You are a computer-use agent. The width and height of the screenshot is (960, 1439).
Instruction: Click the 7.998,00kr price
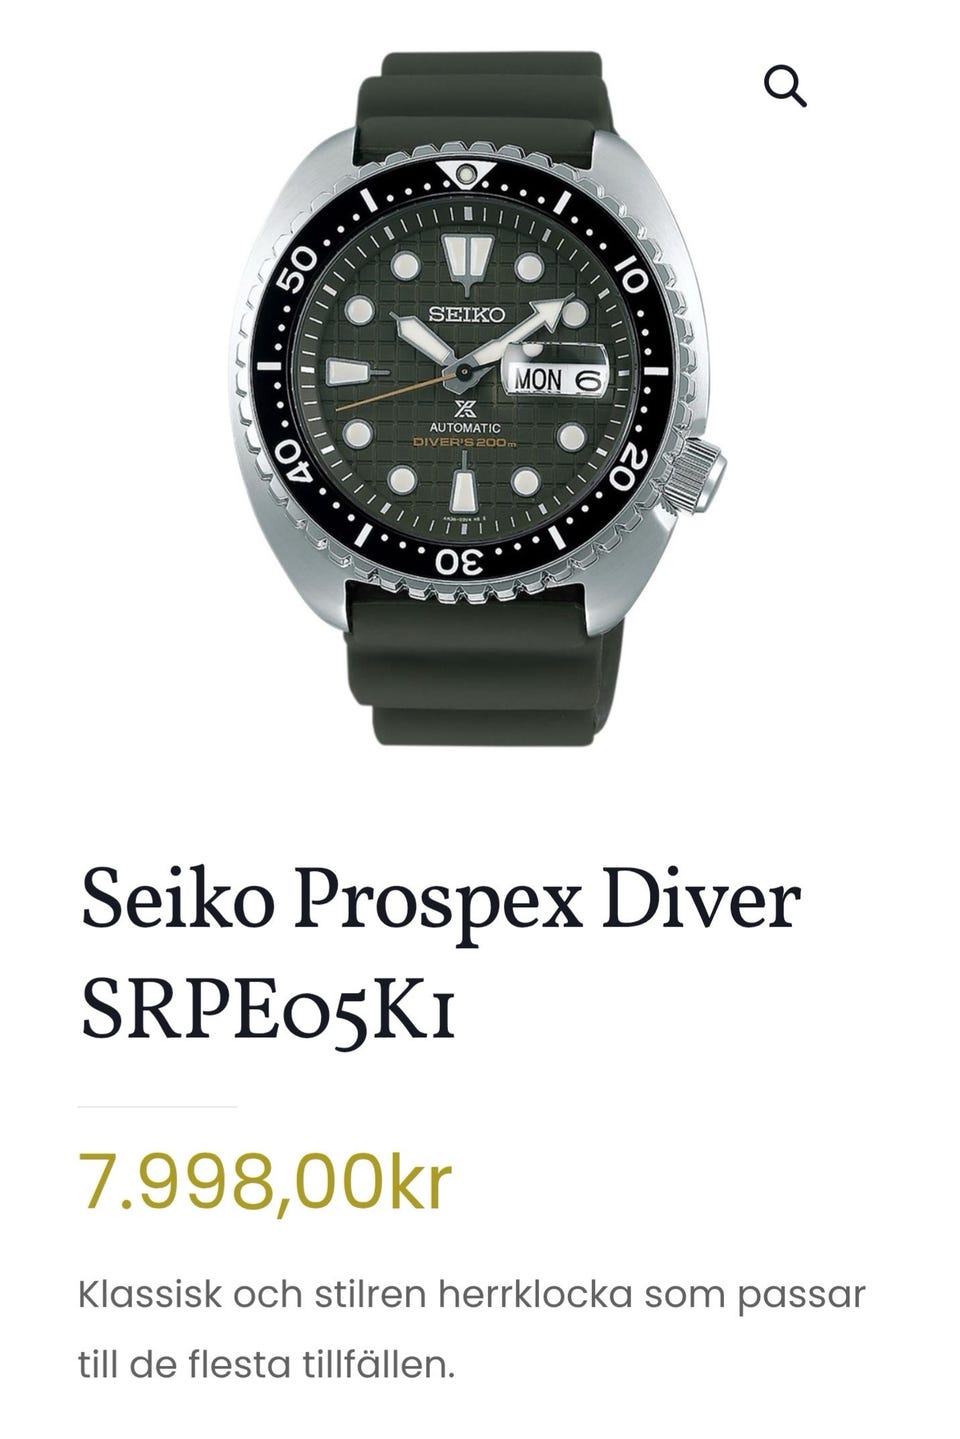coord(265,1181)
